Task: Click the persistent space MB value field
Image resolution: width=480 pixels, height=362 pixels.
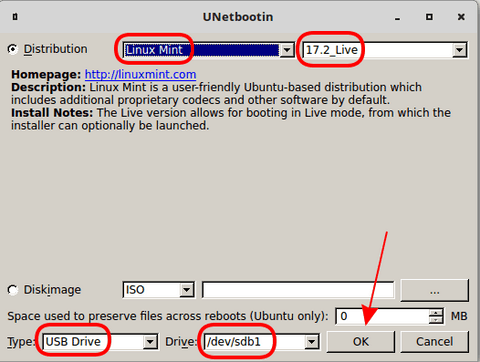Action: point(383,316)
